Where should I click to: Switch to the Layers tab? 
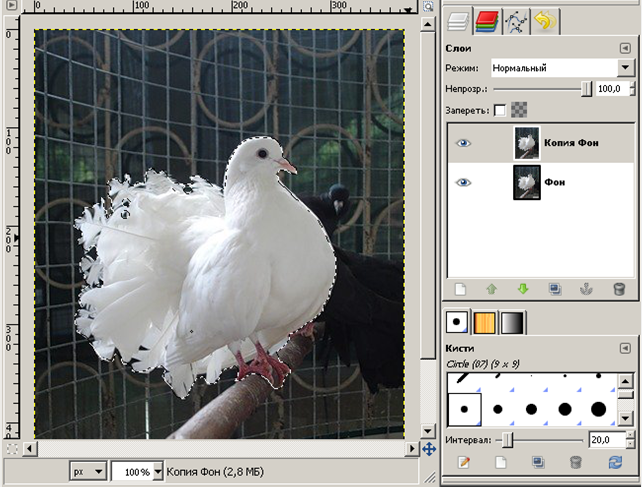pyautogui.click(x=458, y=21)
